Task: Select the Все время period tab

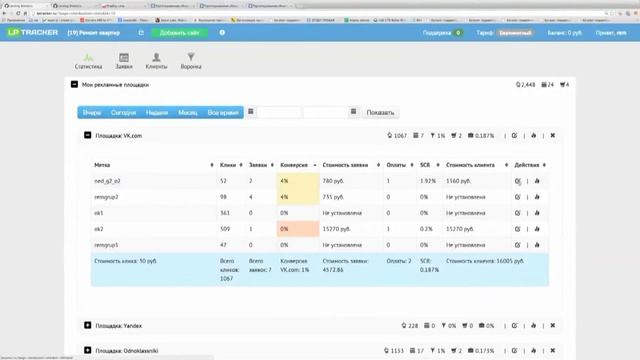Action: click(223, 112)
